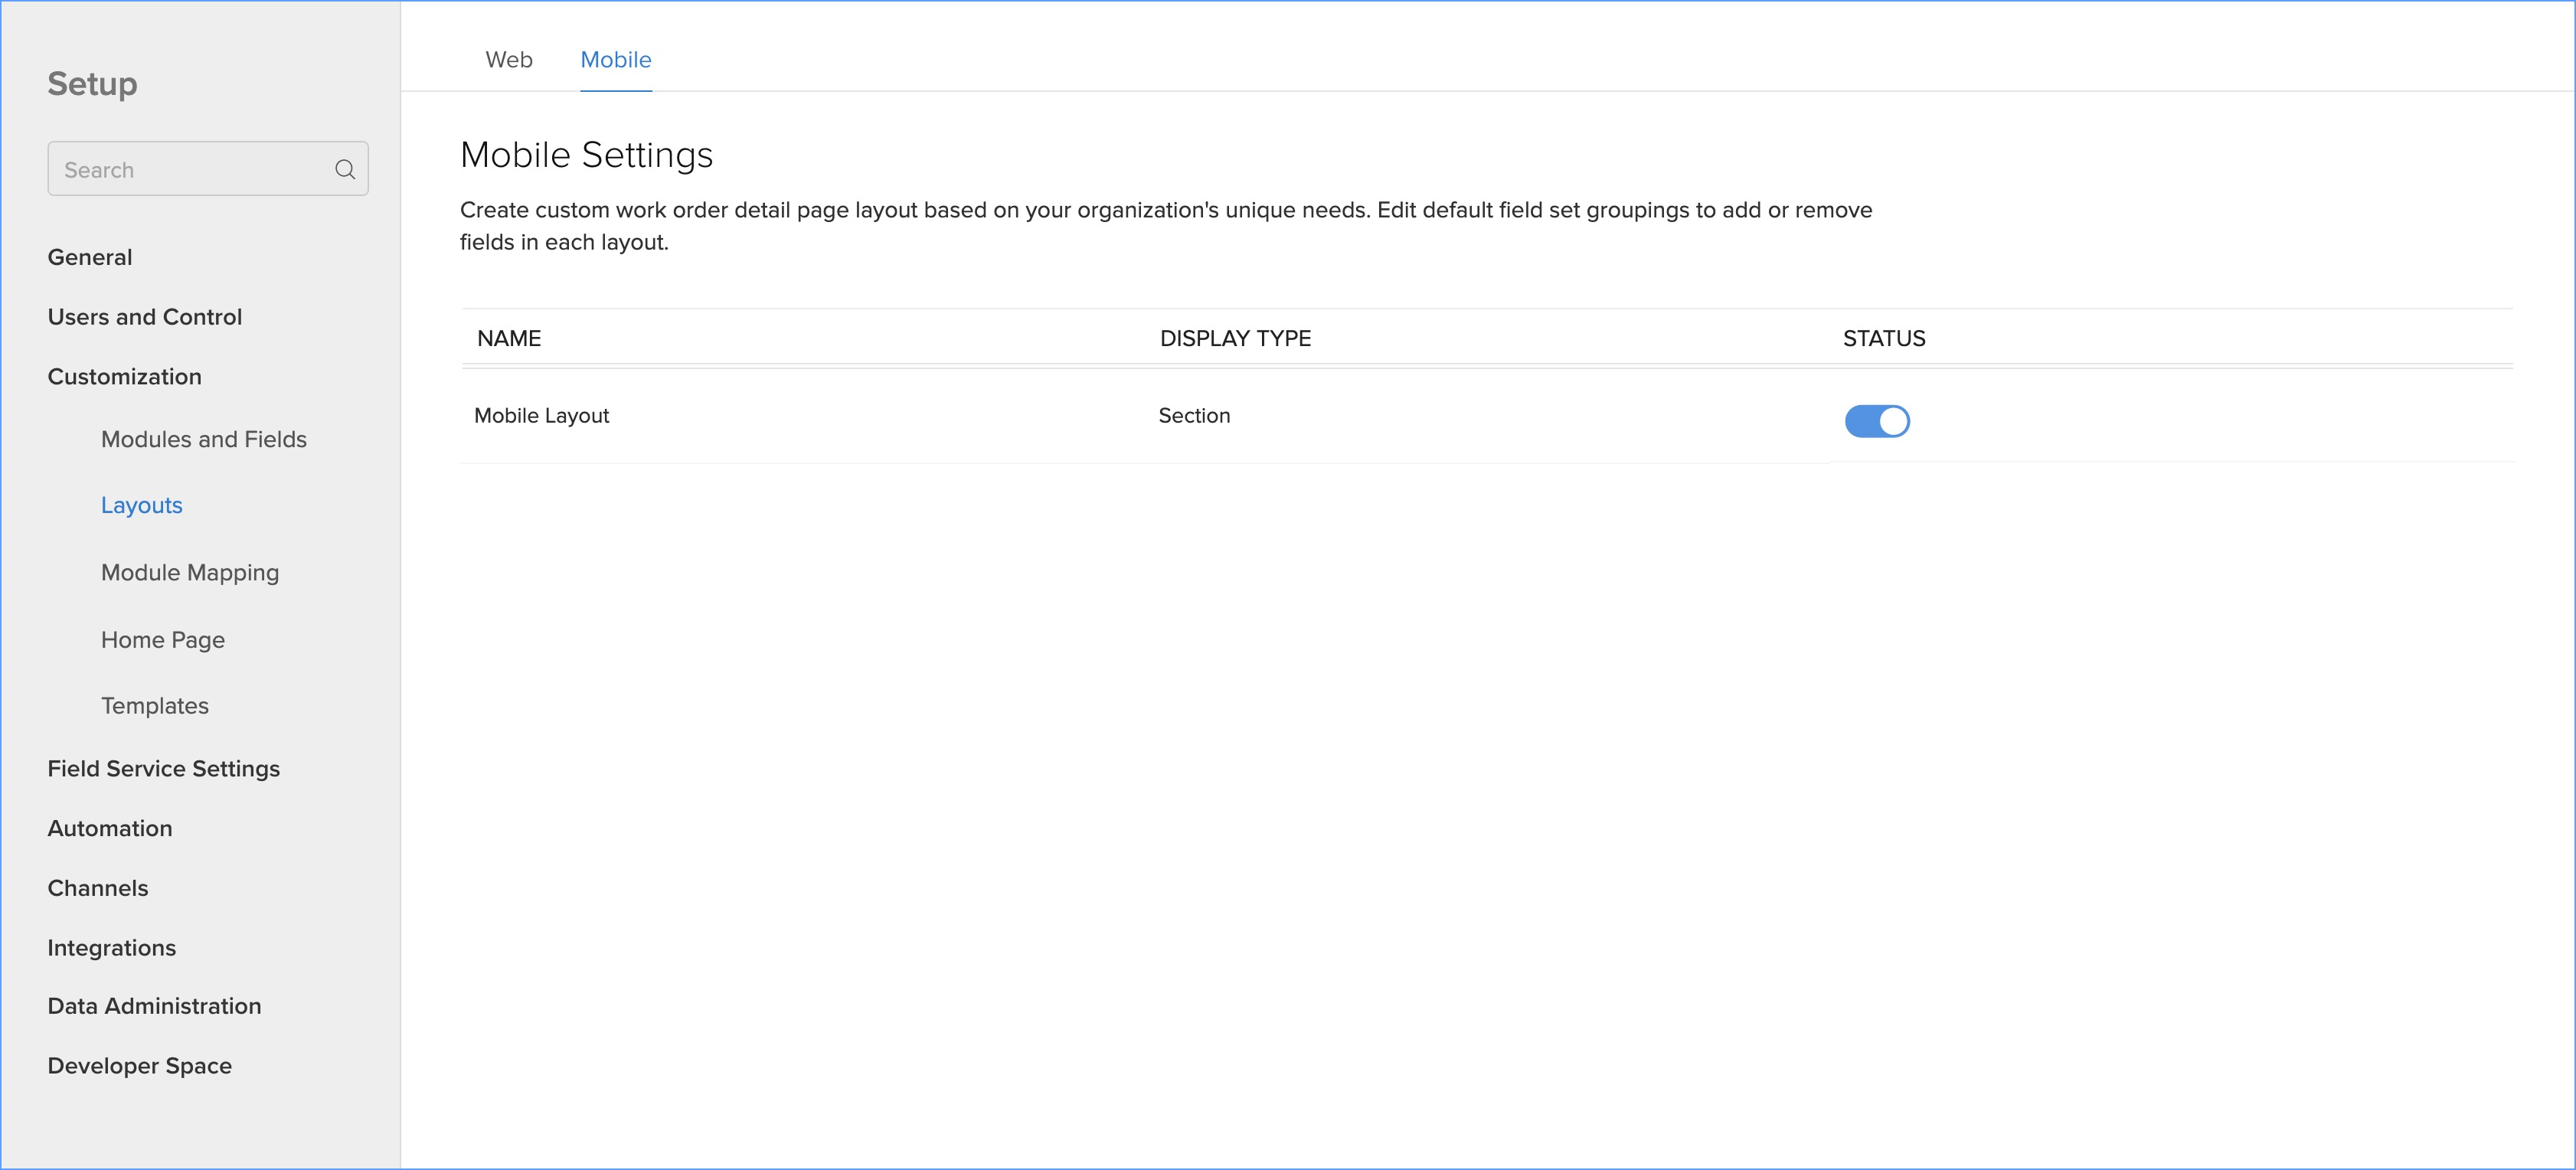
Task: Open the Templates page
Action: [x=155, y=705]
